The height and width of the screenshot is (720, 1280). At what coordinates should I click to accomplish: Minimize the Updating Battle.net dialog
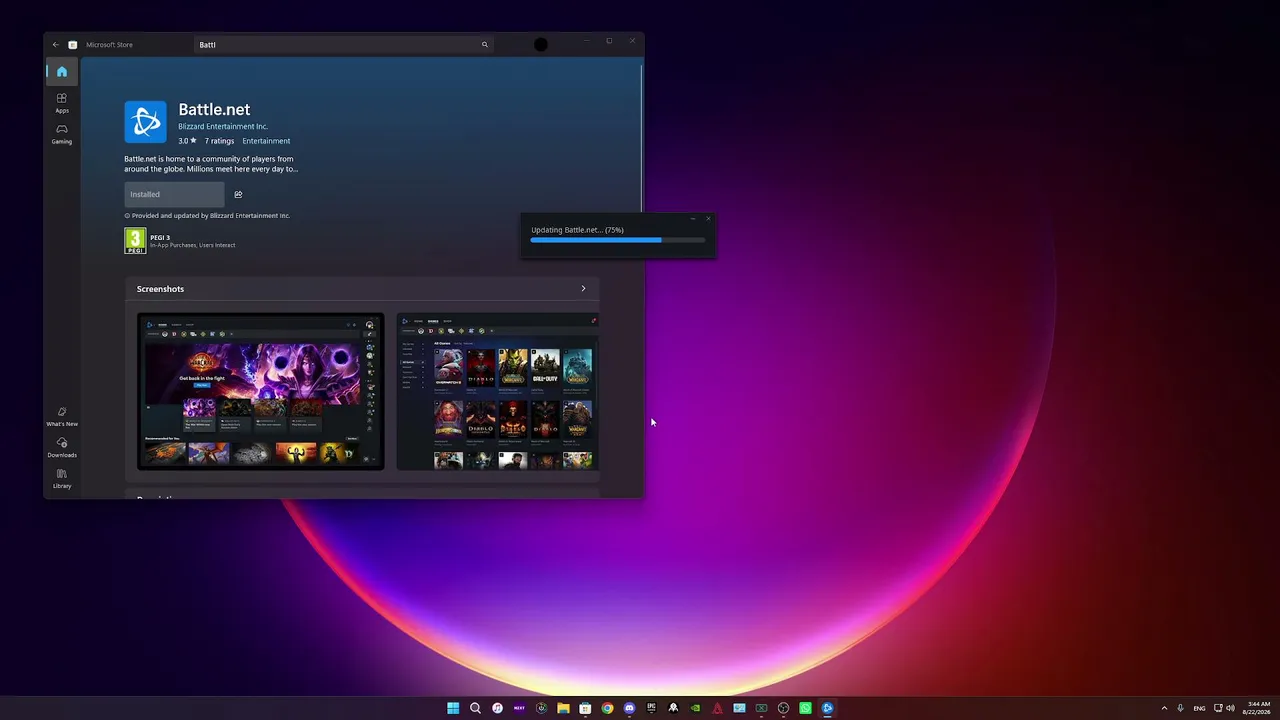pyautogui.click(x=693, y=218)
